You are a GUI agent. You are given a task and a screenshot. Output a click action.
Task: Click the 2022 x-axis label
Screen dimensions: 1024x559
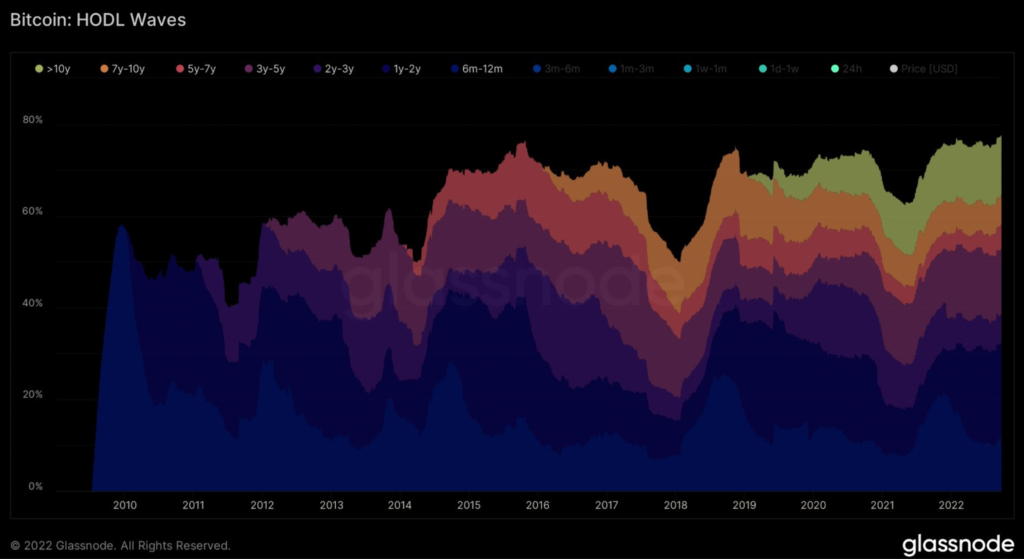click(950, 505)
